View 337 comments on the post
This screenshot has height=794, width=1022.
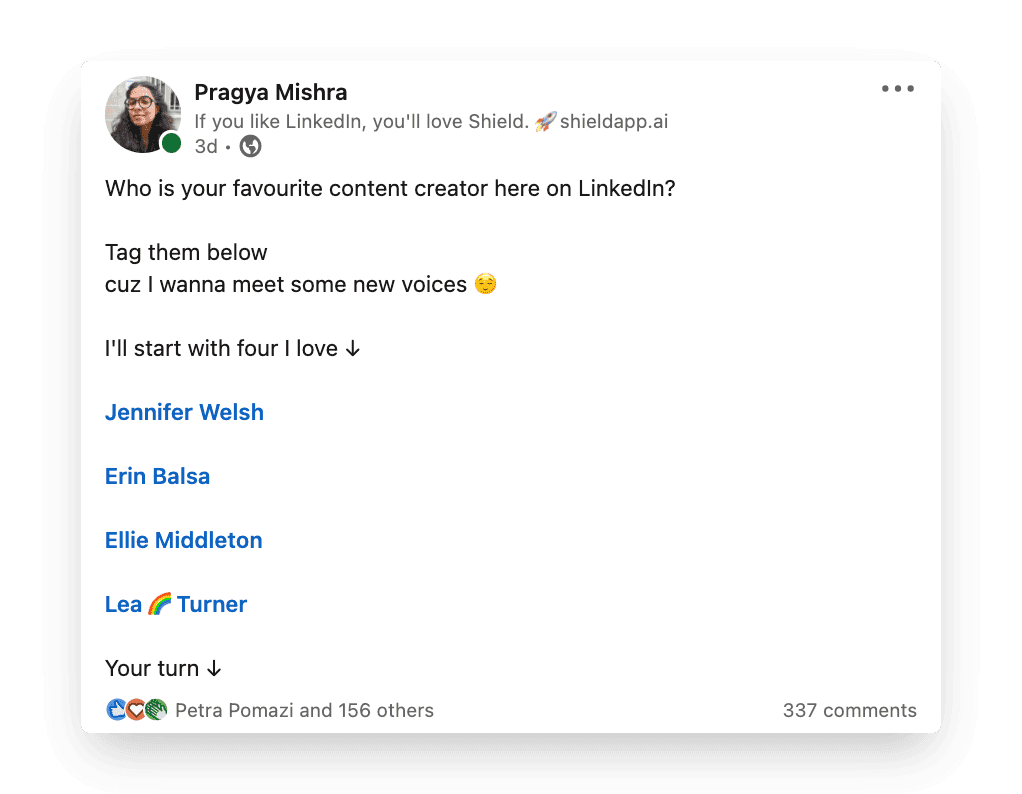pyautogui.click(x=849, y=710)
